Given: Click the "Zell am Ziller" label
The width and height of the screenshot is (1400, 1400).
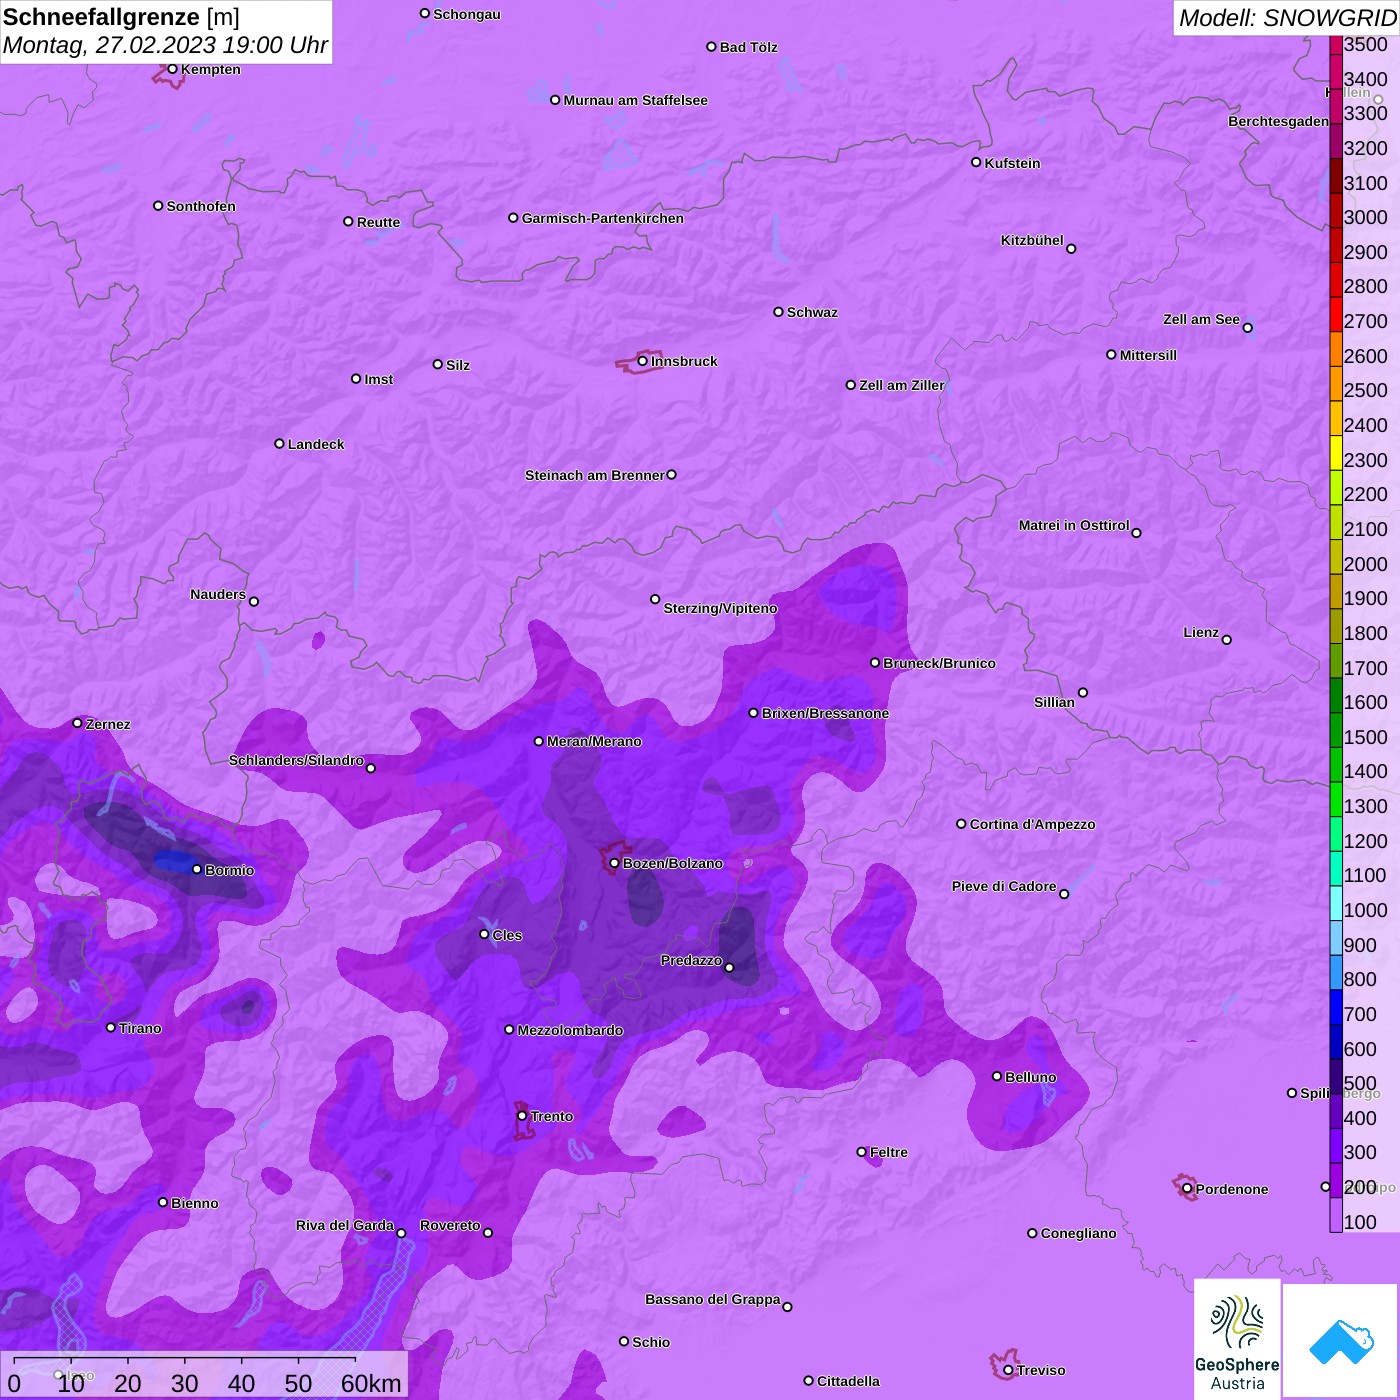Looking at the screenshot, I should (x=902, y=385).
